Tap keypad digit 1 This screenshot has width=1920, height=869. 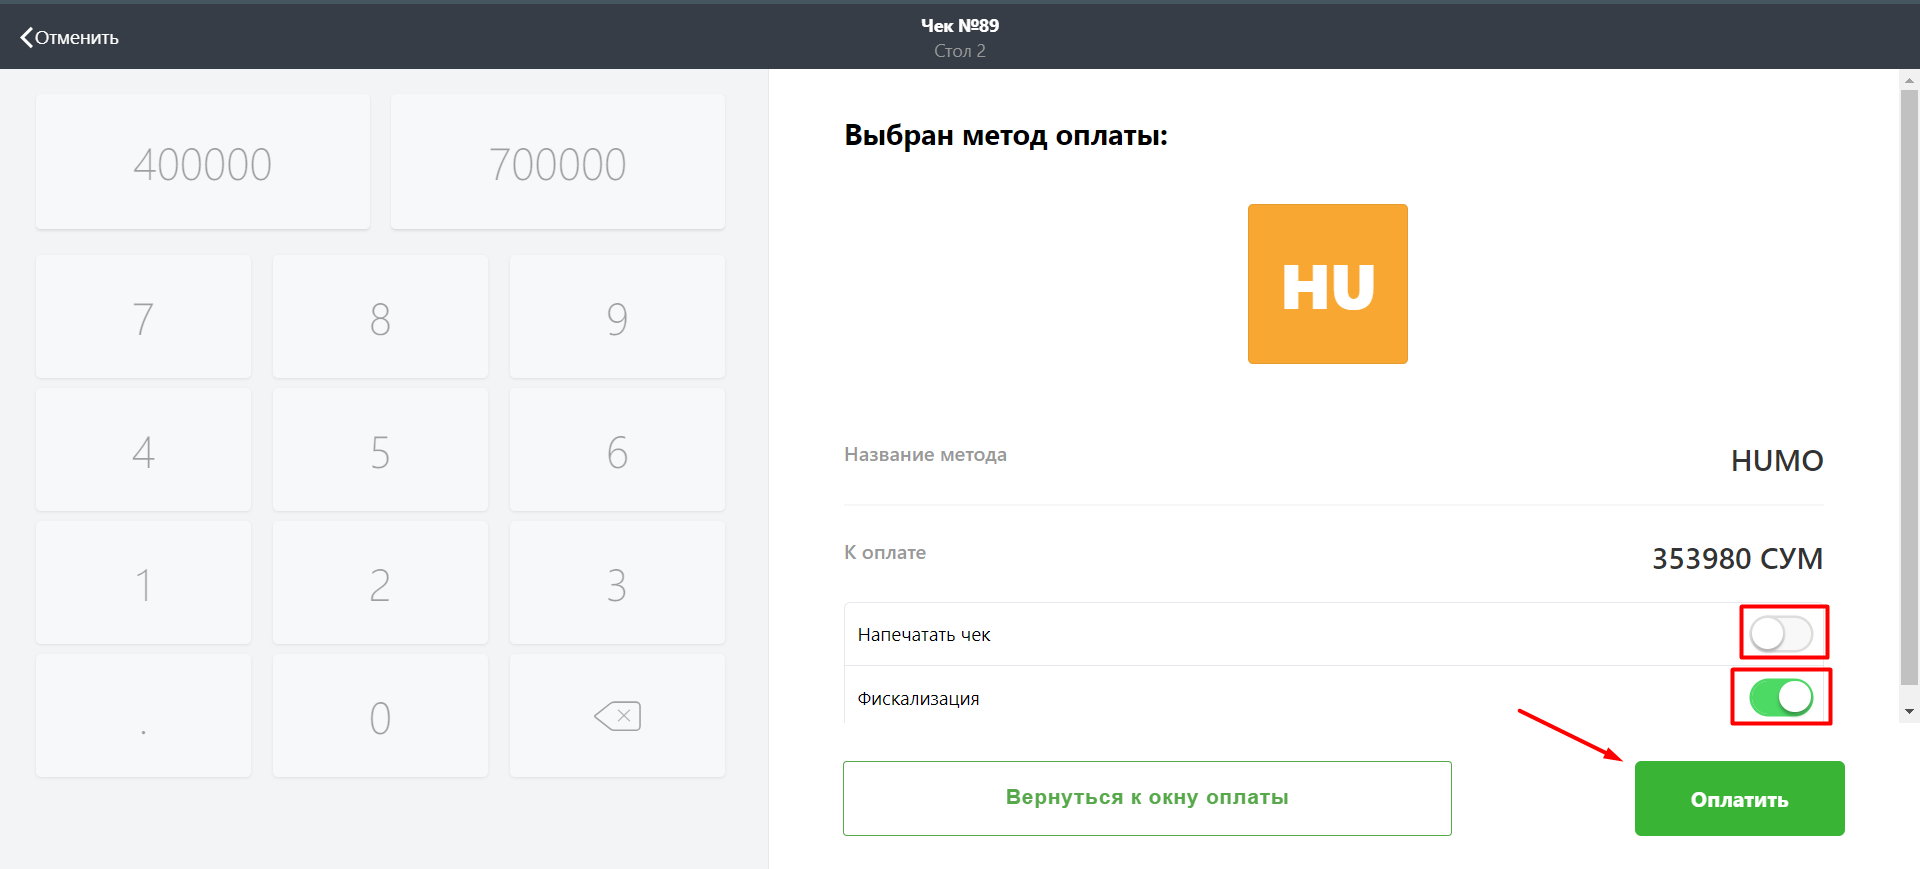coord(144,583)
